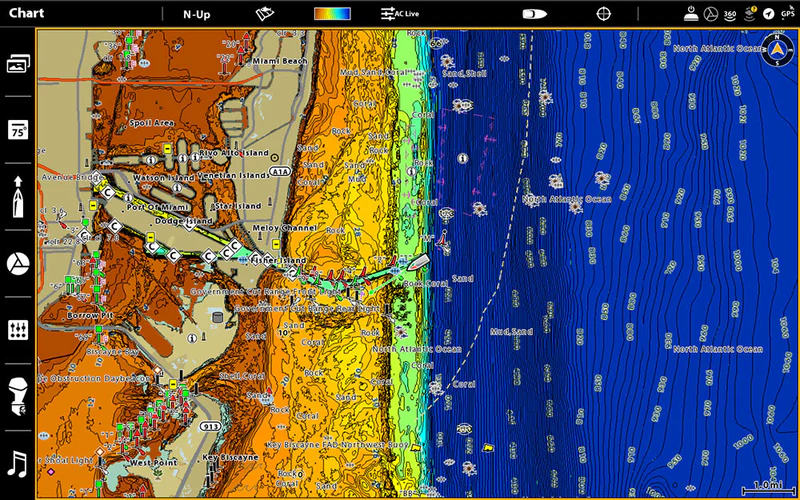The image size is (800, 500).
Task: Click the boat-shaped icon in top bar
Action: click(535, 14)
